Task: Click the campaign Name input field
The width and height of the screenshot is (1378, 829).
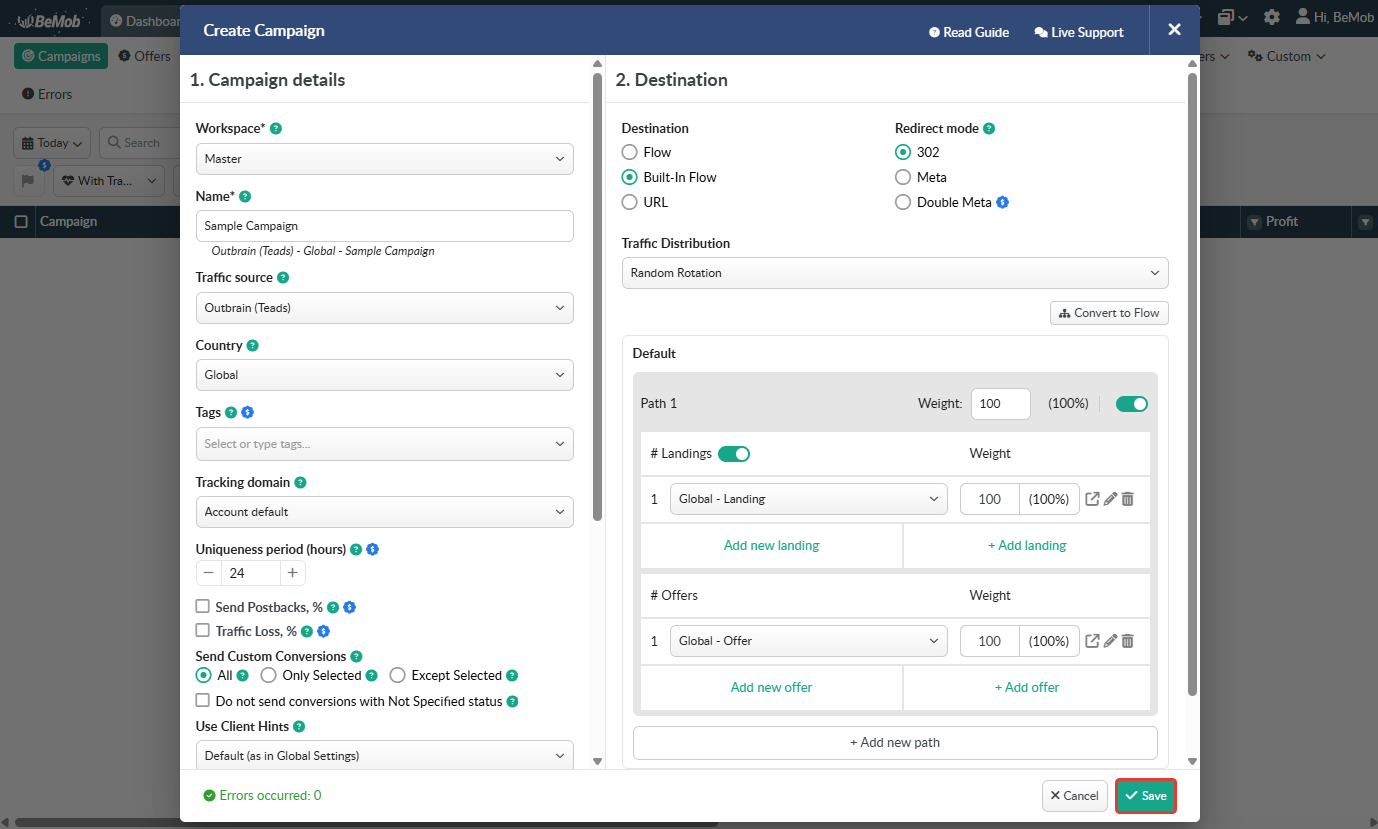Action: (384, 226)
